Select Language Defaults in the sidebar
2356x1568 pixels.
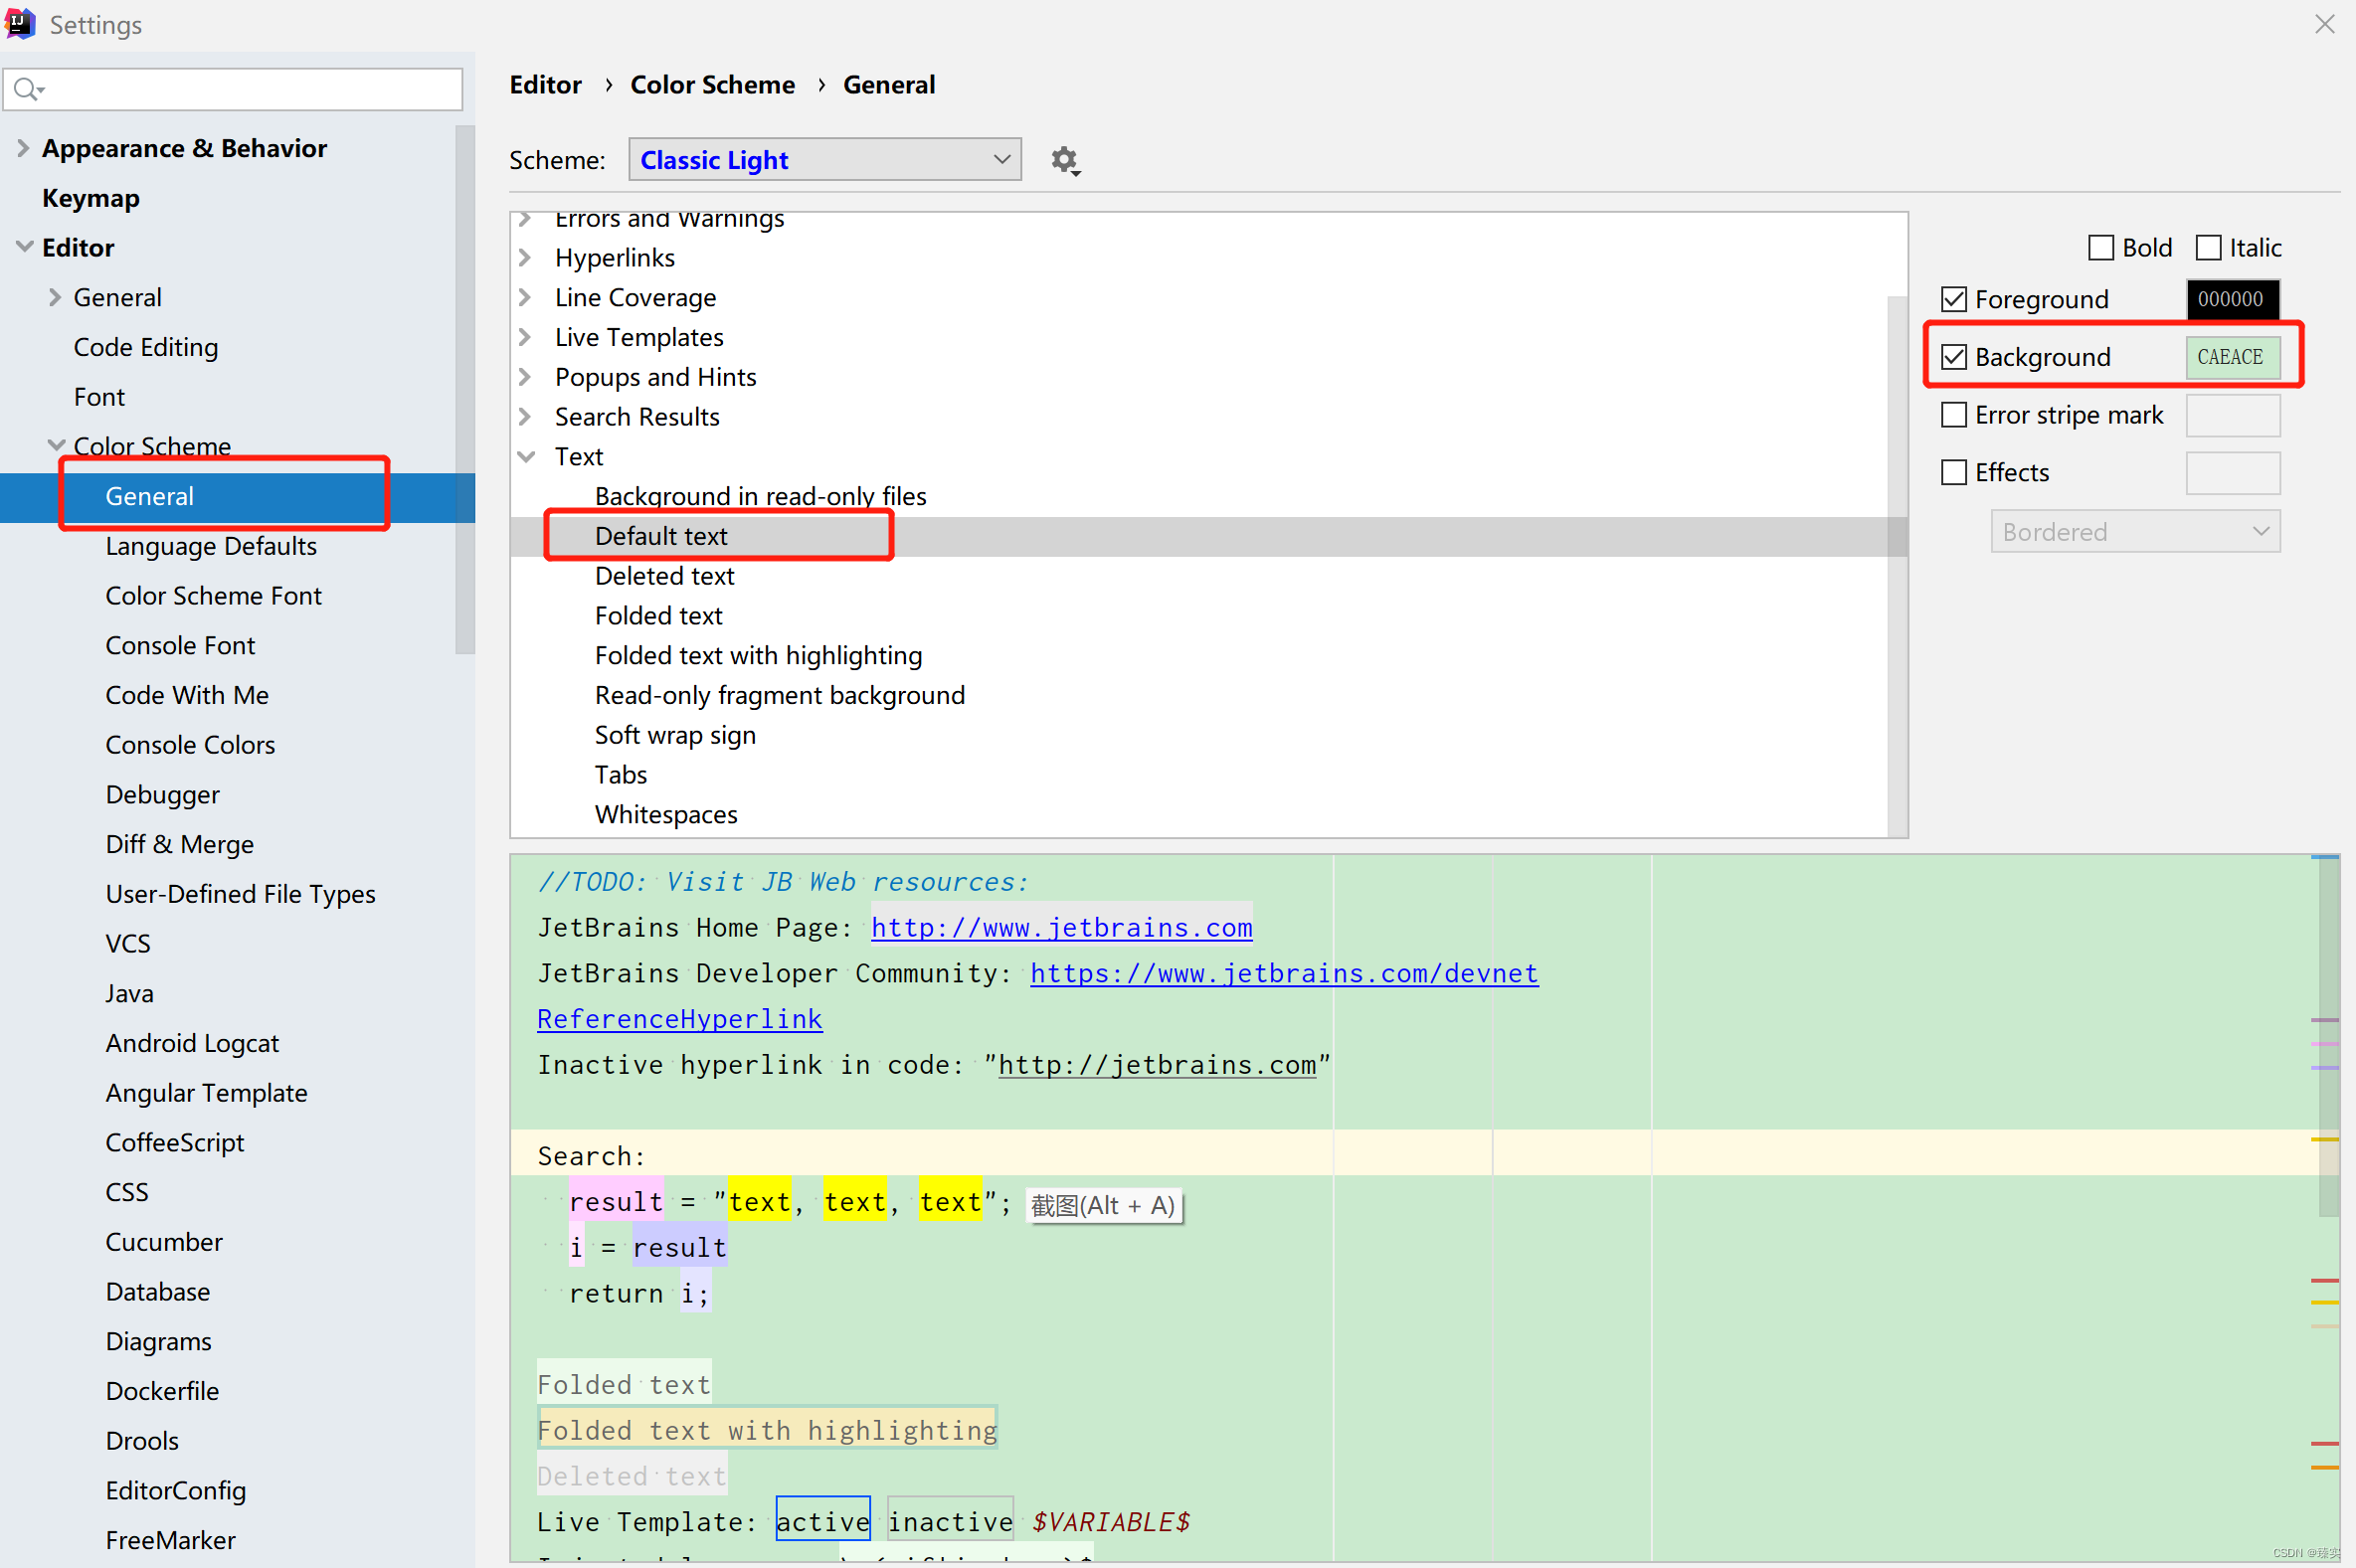pos(211,546)
